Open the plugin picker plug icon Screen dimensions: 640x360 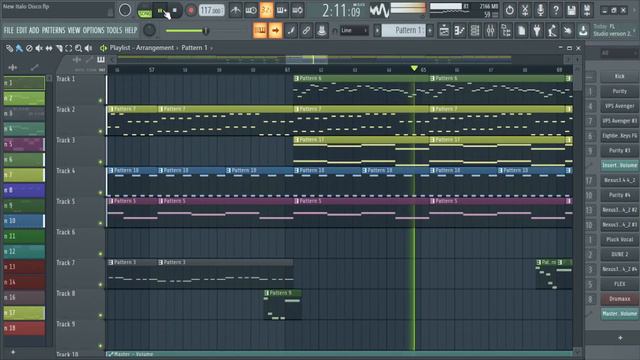(537, 31)
